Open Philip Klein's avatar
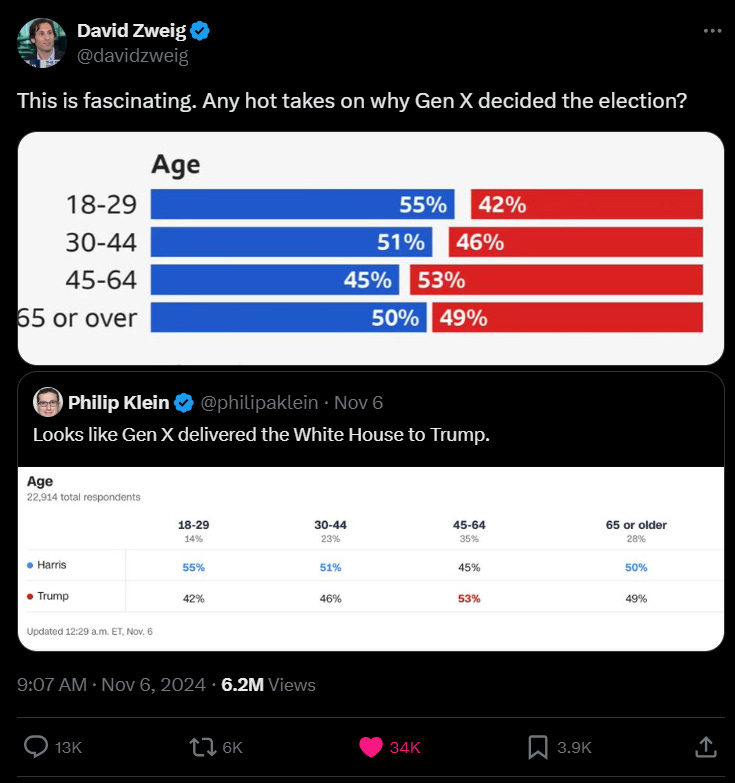735x783 pixels. click(x=47, y=401)
